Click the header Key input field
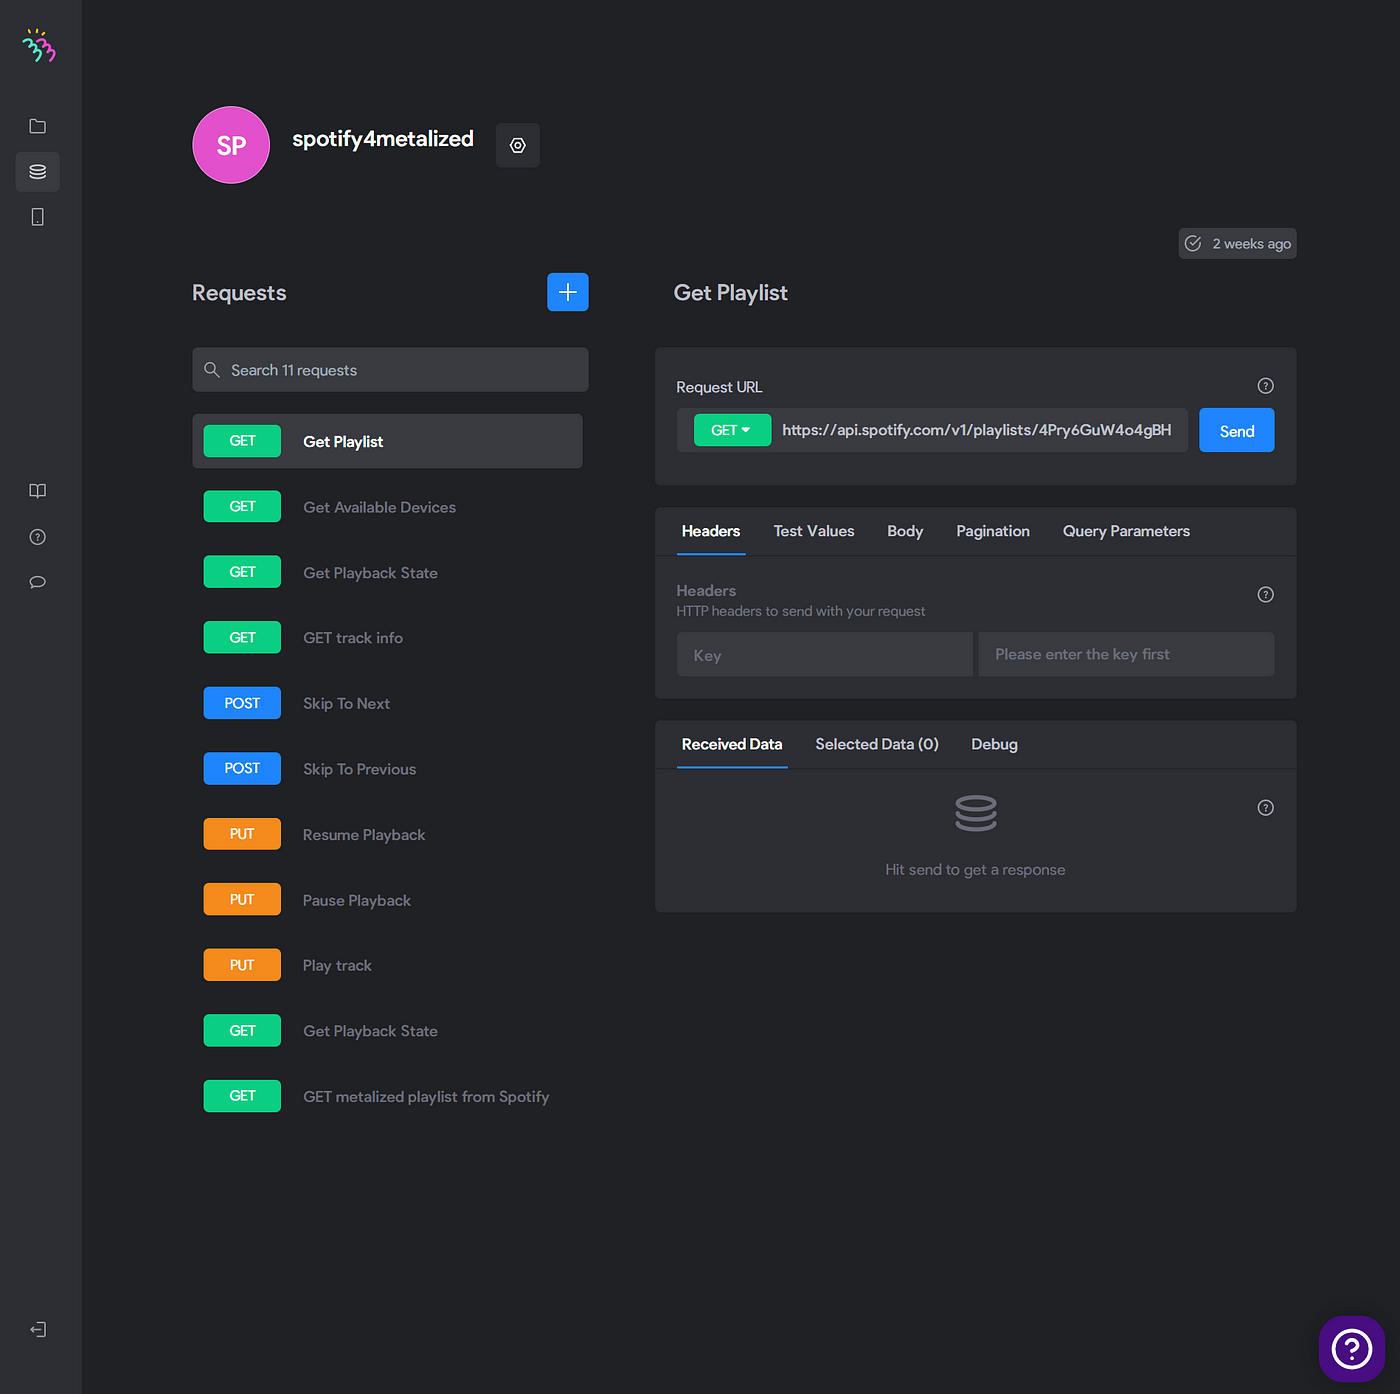Image resolution: width=1400 pixels, height=1394 pixels. click(x=825, y=654)
